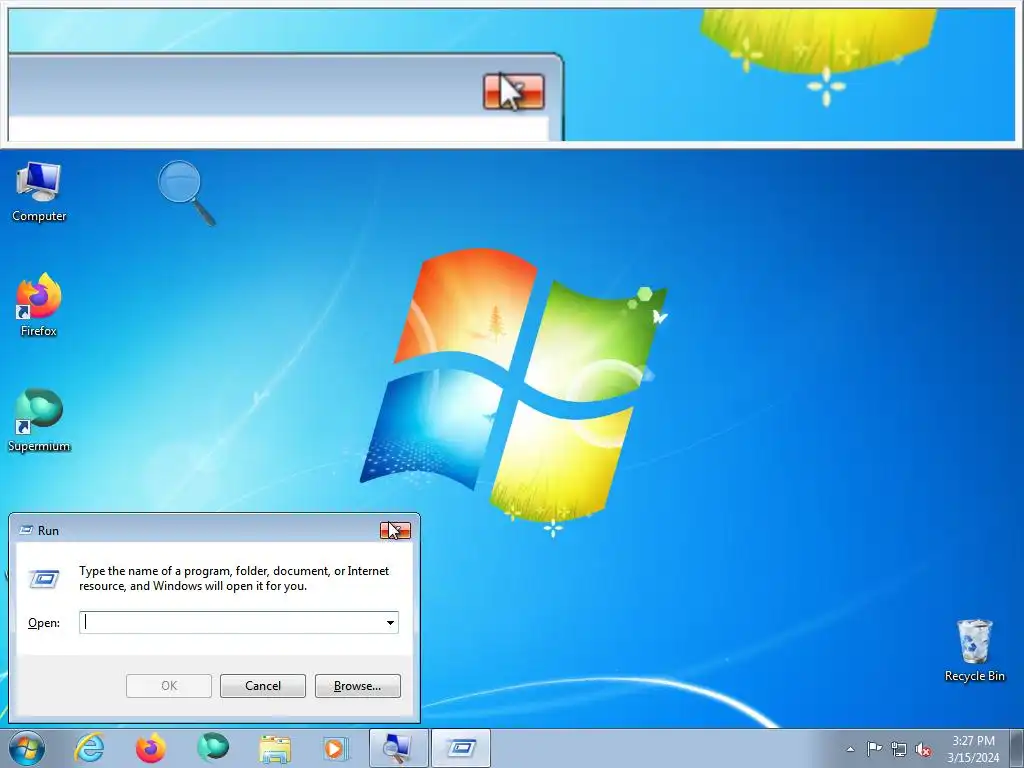Screen dimensions: 1024x768
Task: Launch Firefox from the taskbar
Action: [x=151, y=748]
